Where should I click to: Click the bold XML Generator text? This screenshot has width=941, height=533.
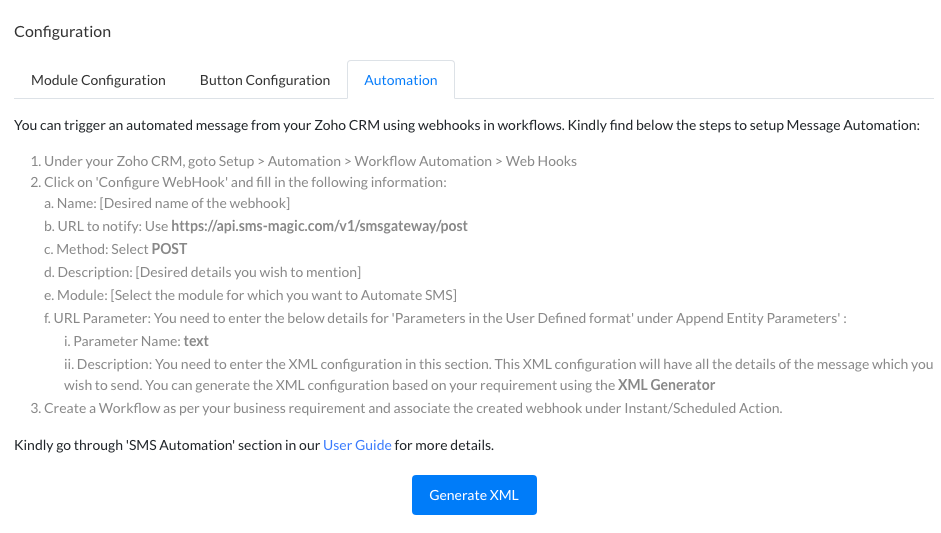(x=666, y=385)
